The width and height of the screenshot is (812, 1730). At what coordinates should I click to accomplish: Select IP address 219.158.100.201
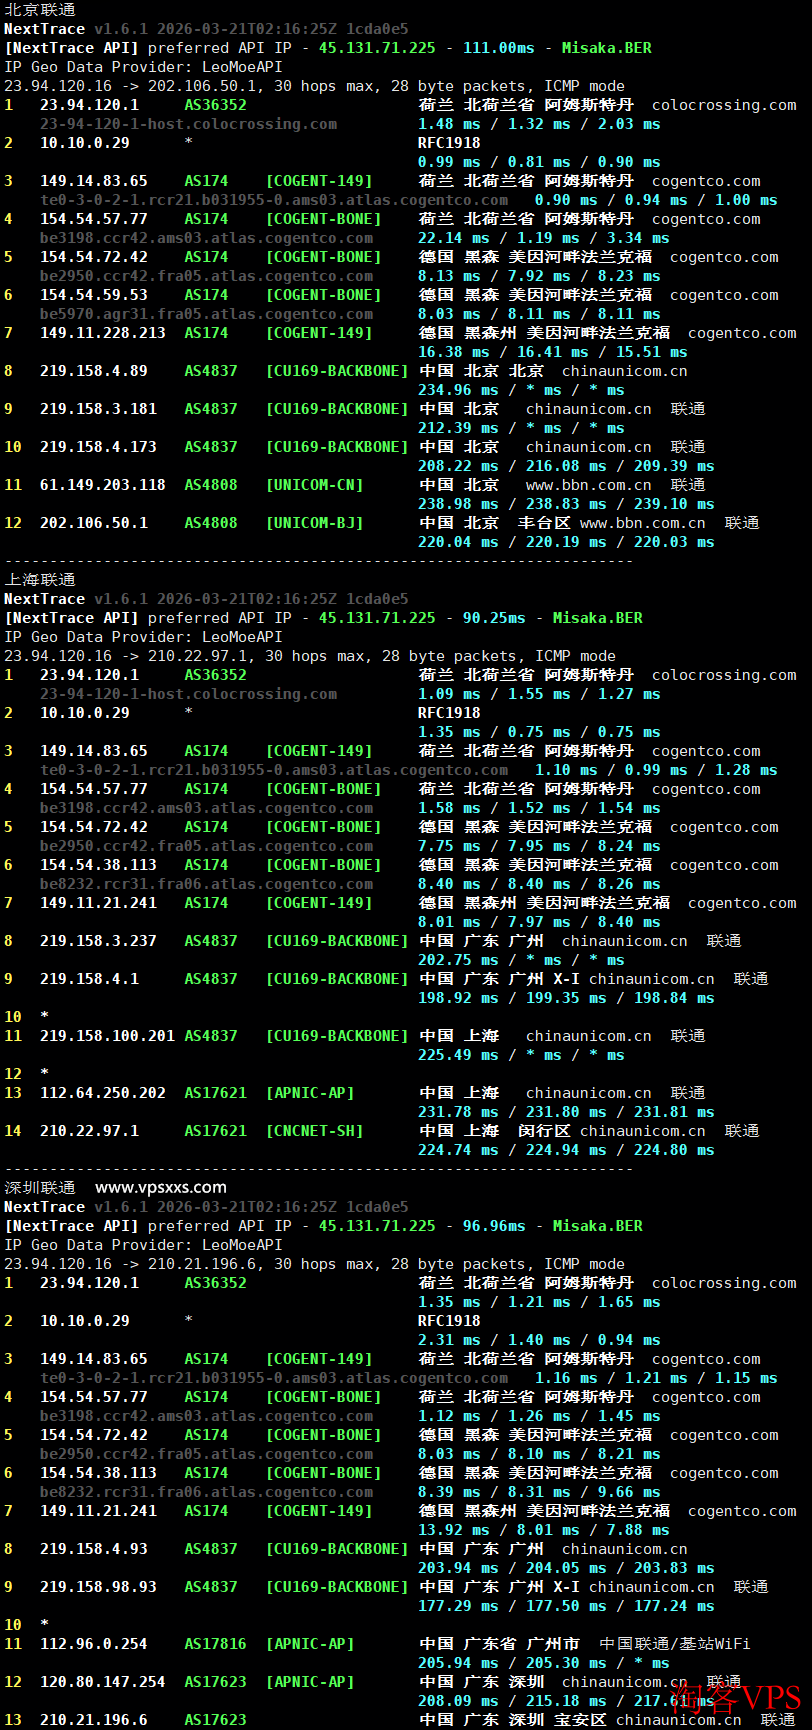point(107,1036)
